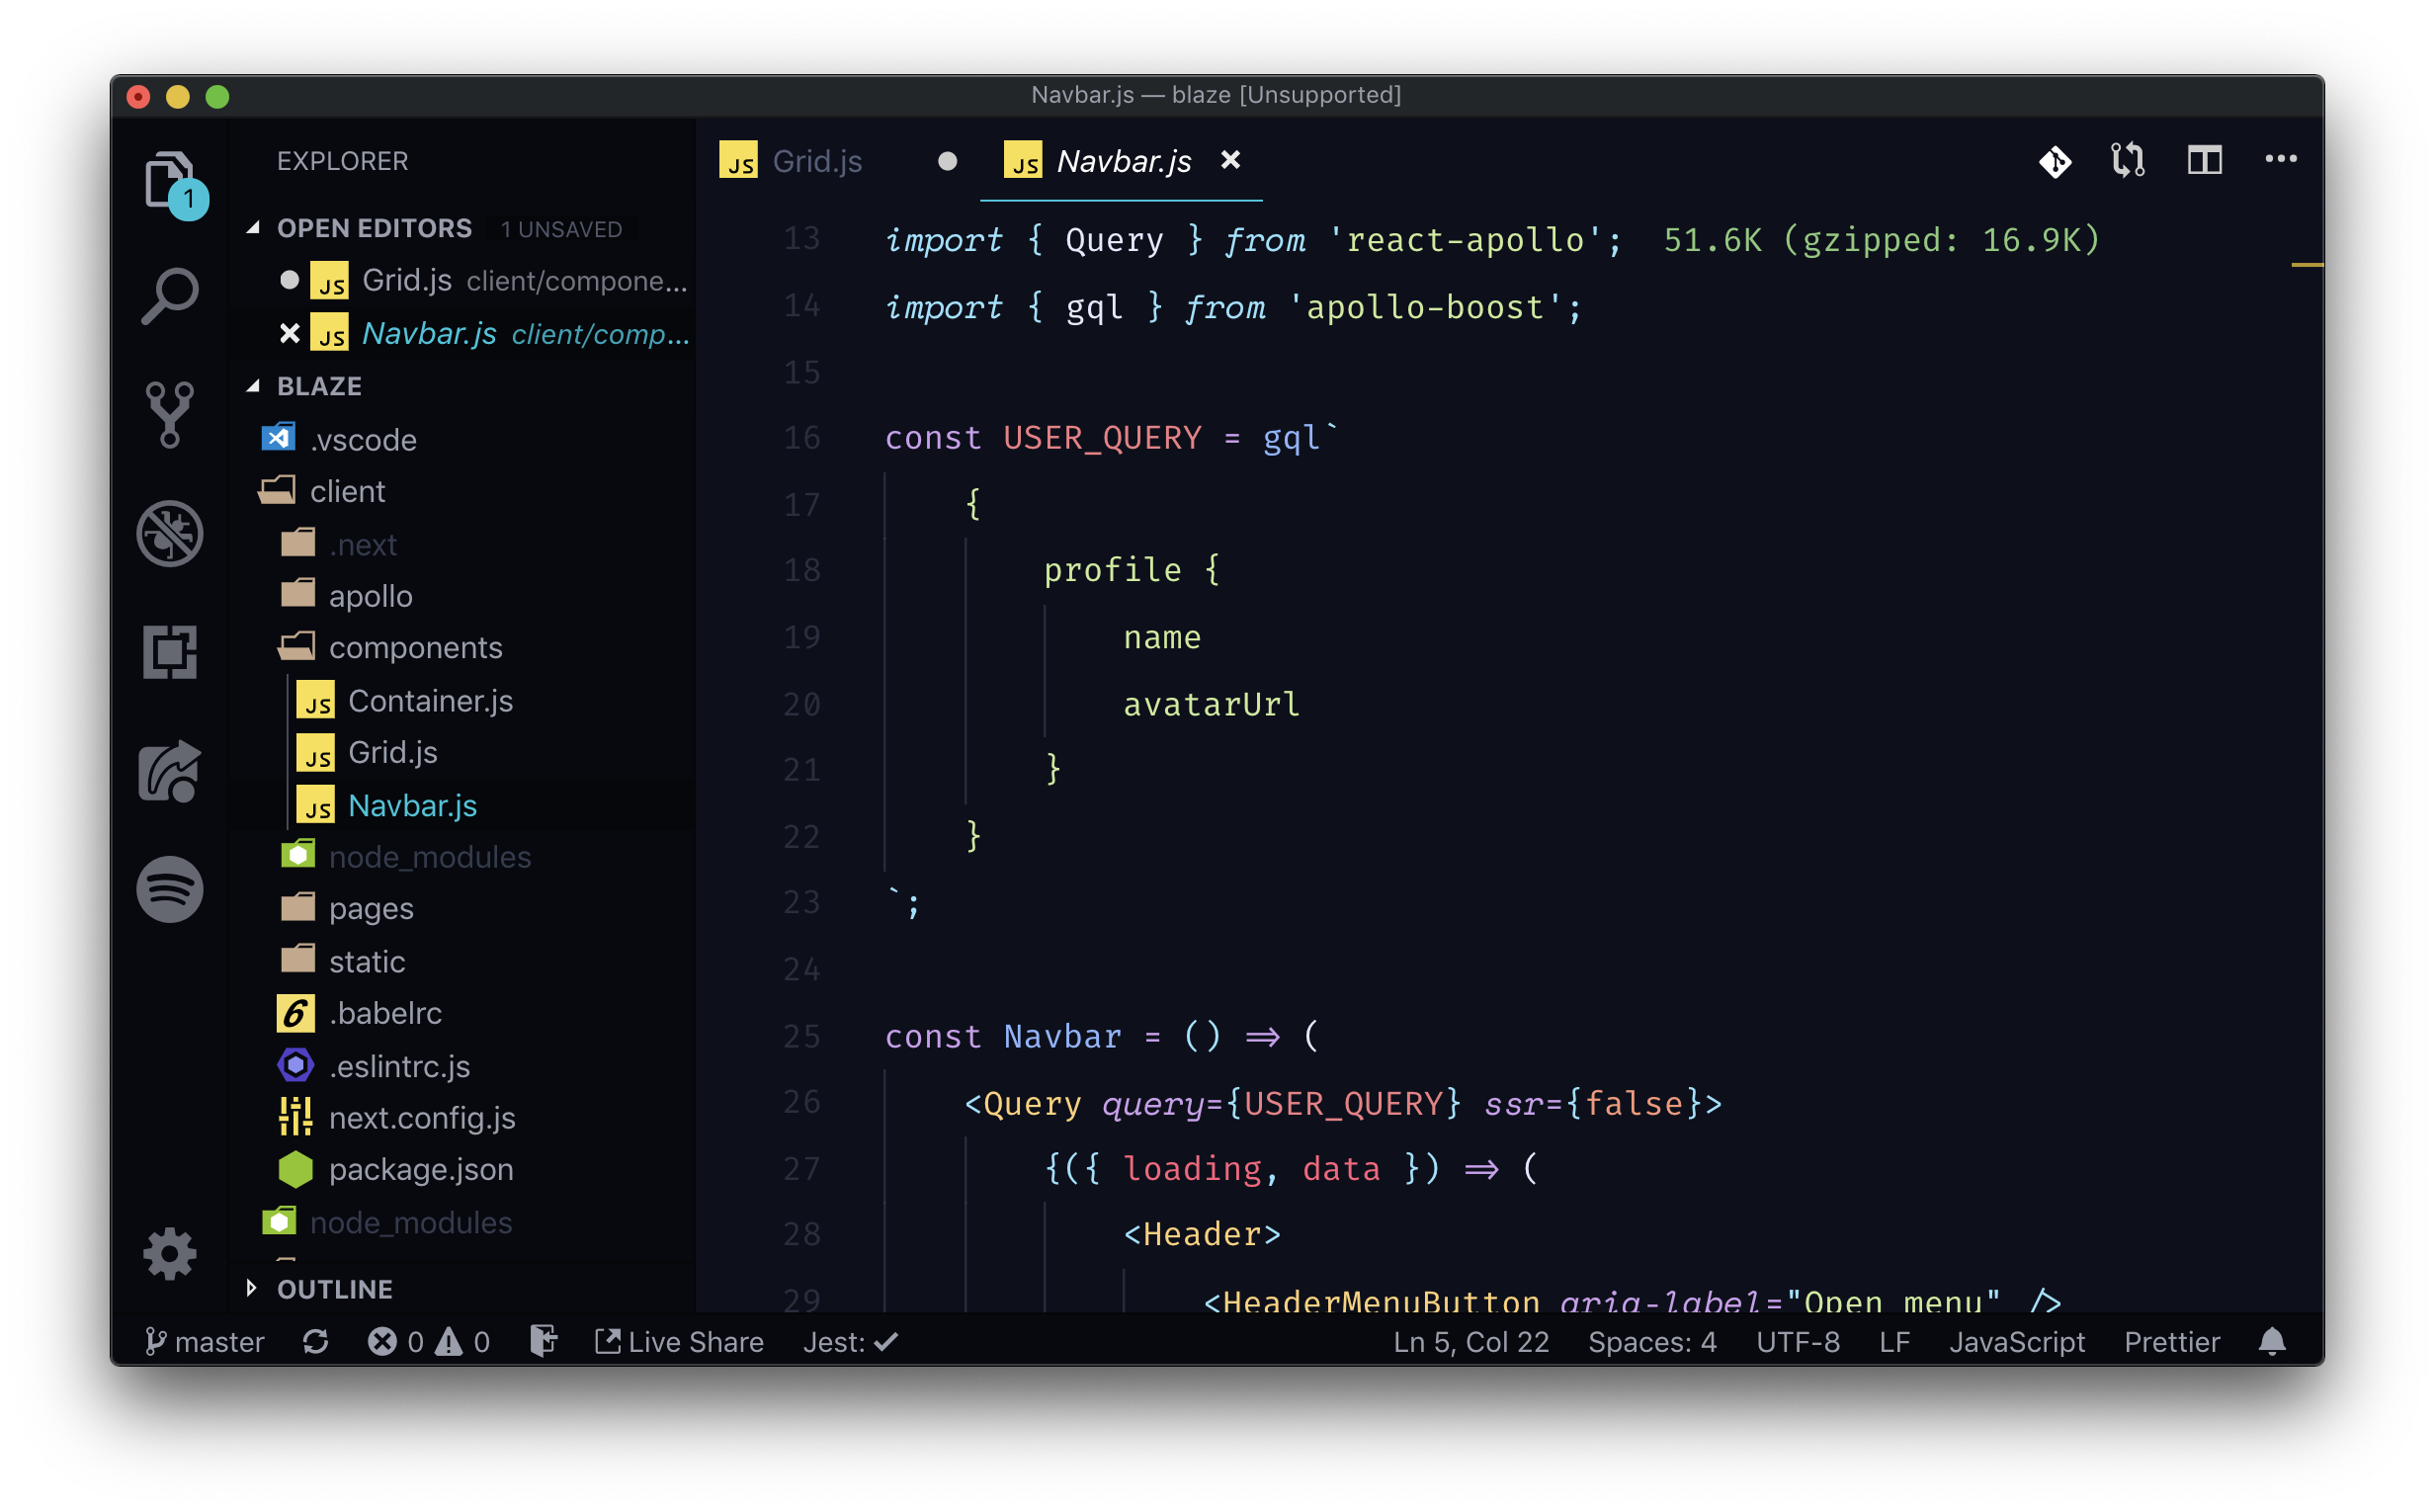Close the Navbar.js tab
The height and width of the screenshot is (1512, 2435).
coord(1230,160)
